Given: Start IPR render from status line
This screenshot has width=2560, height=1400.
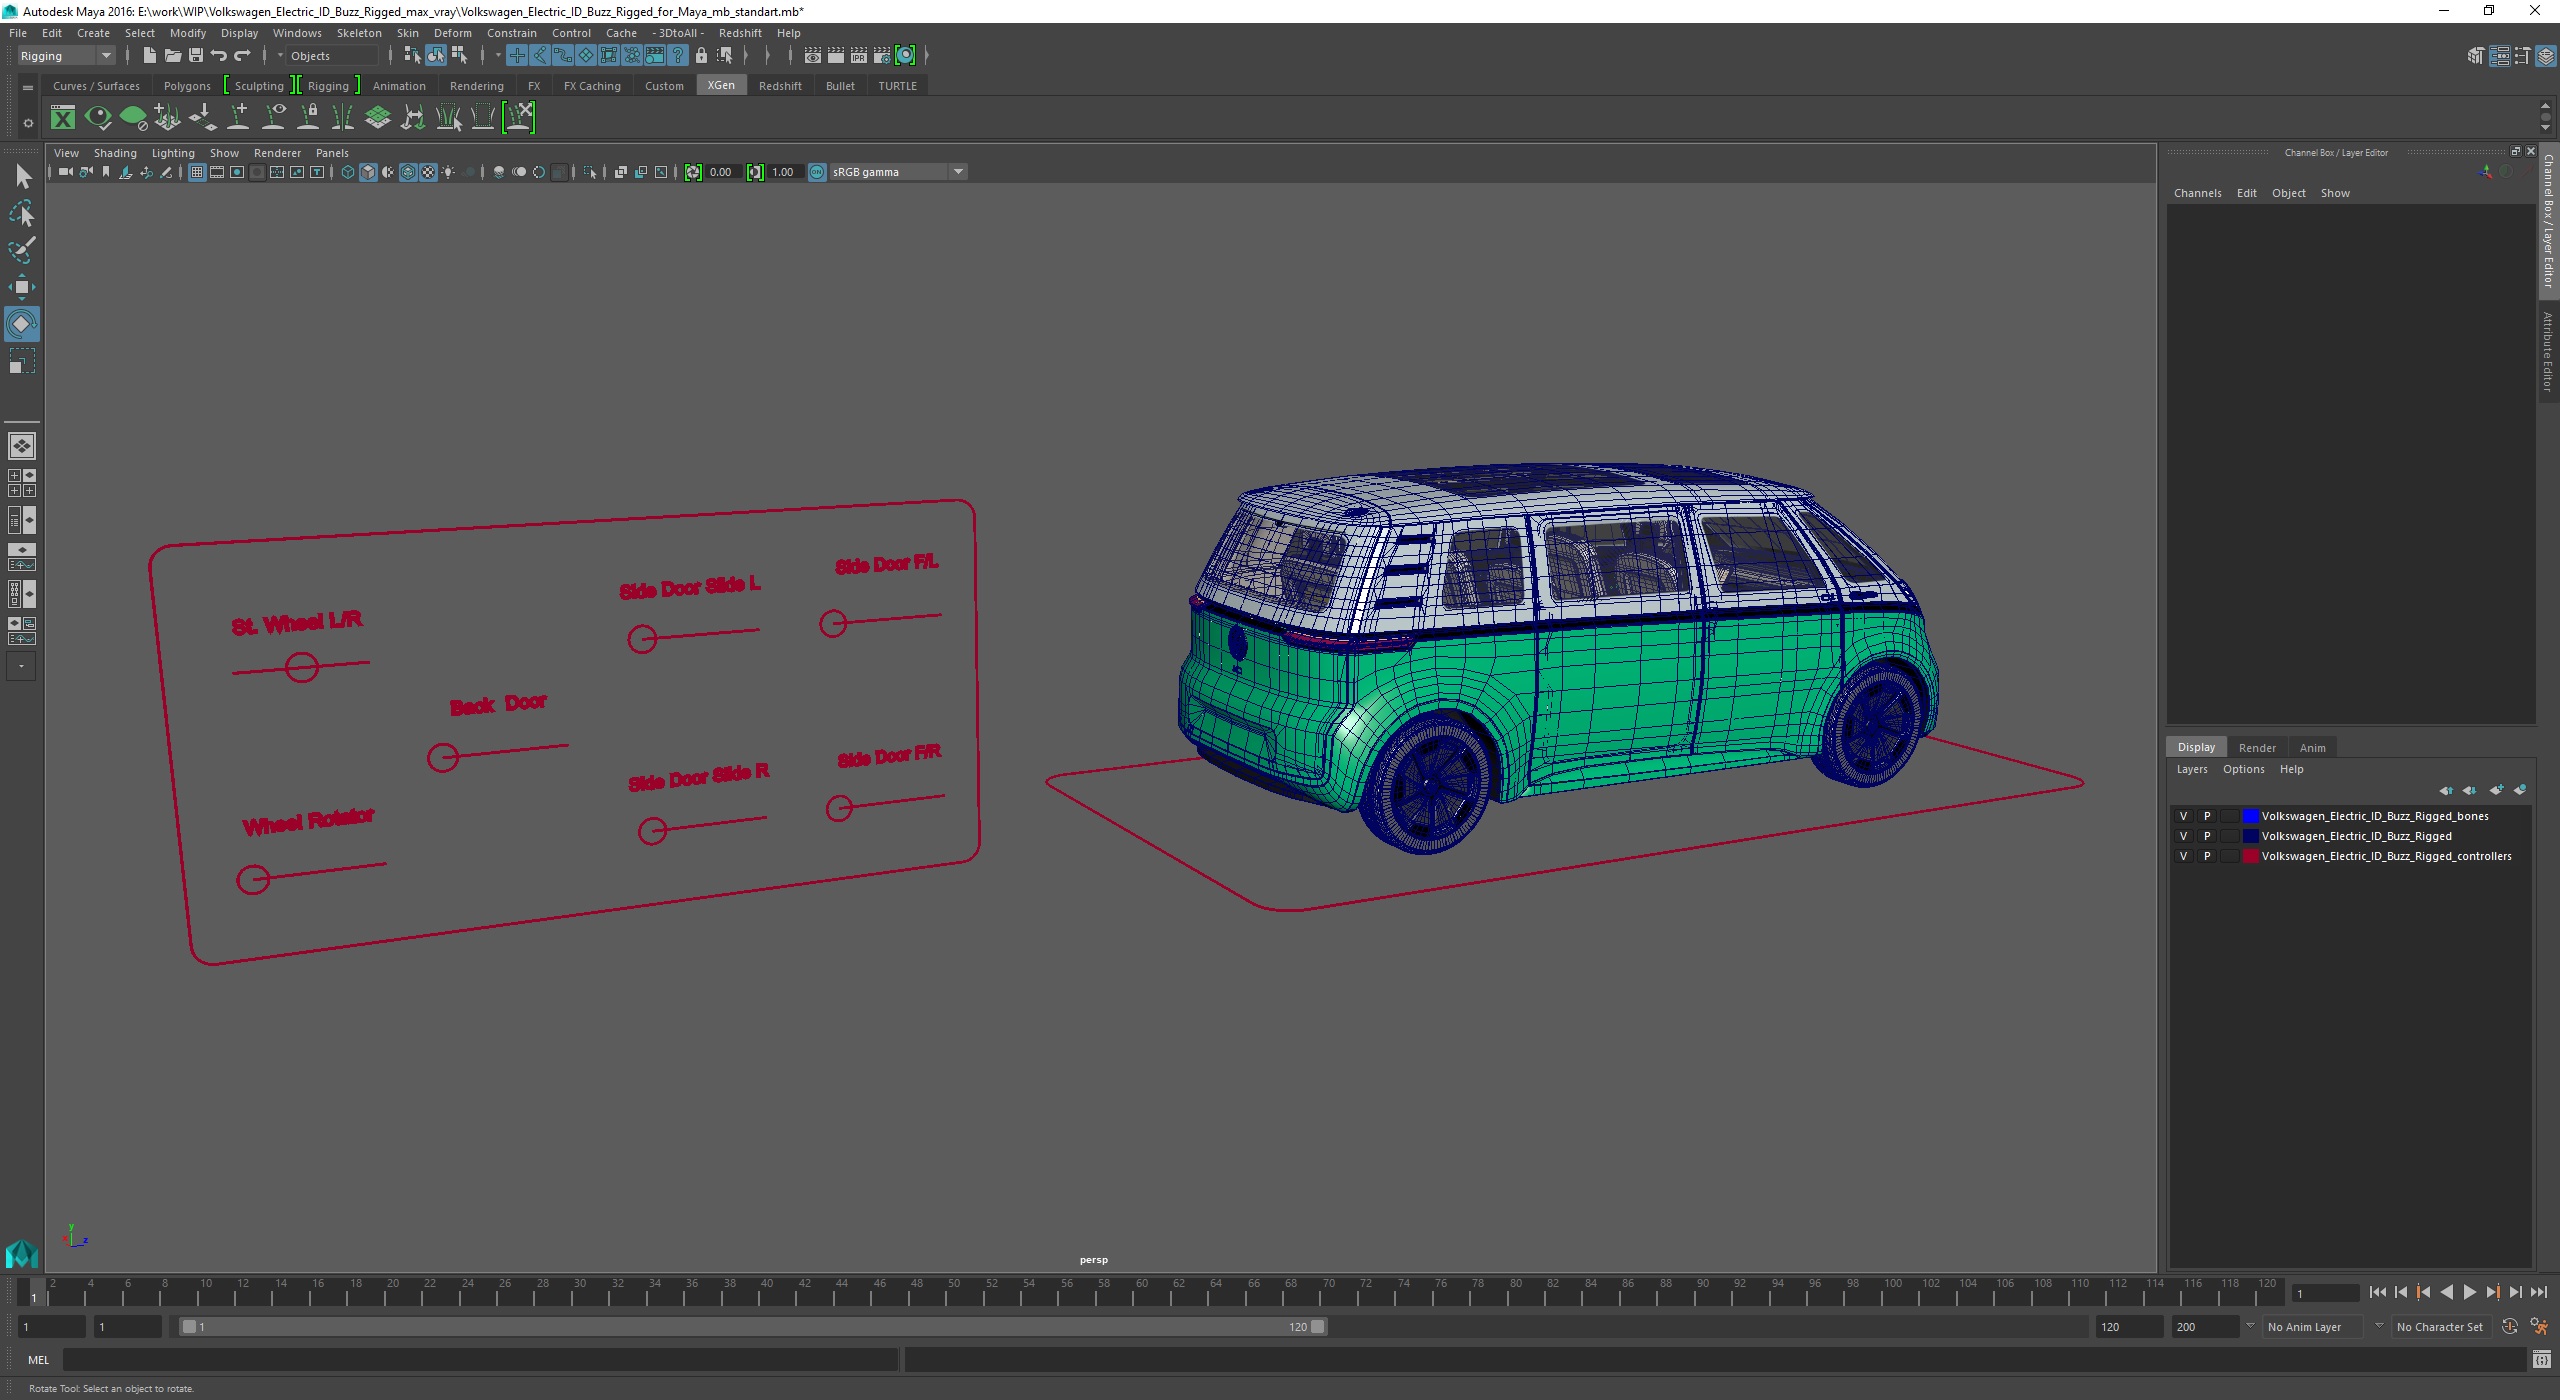Looking at the screenshot, I should [859, 56].
